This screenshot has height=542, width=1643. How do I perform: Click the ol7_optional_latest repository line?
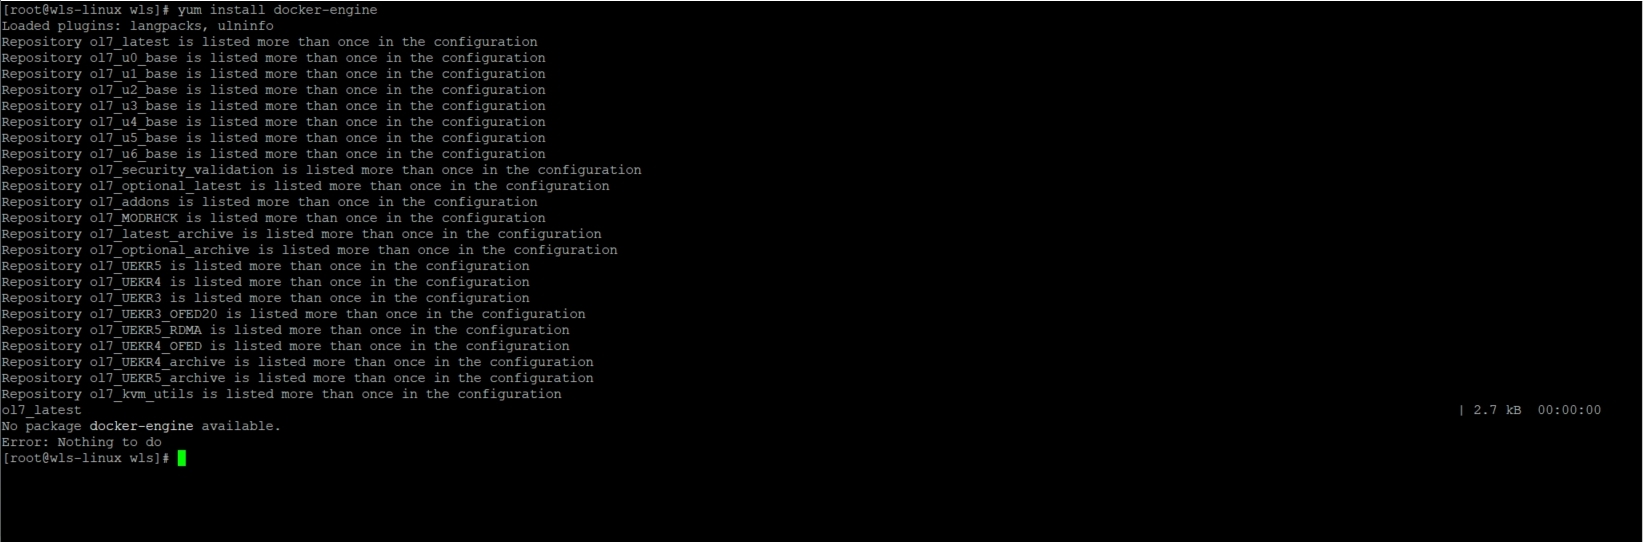point(305,186)
